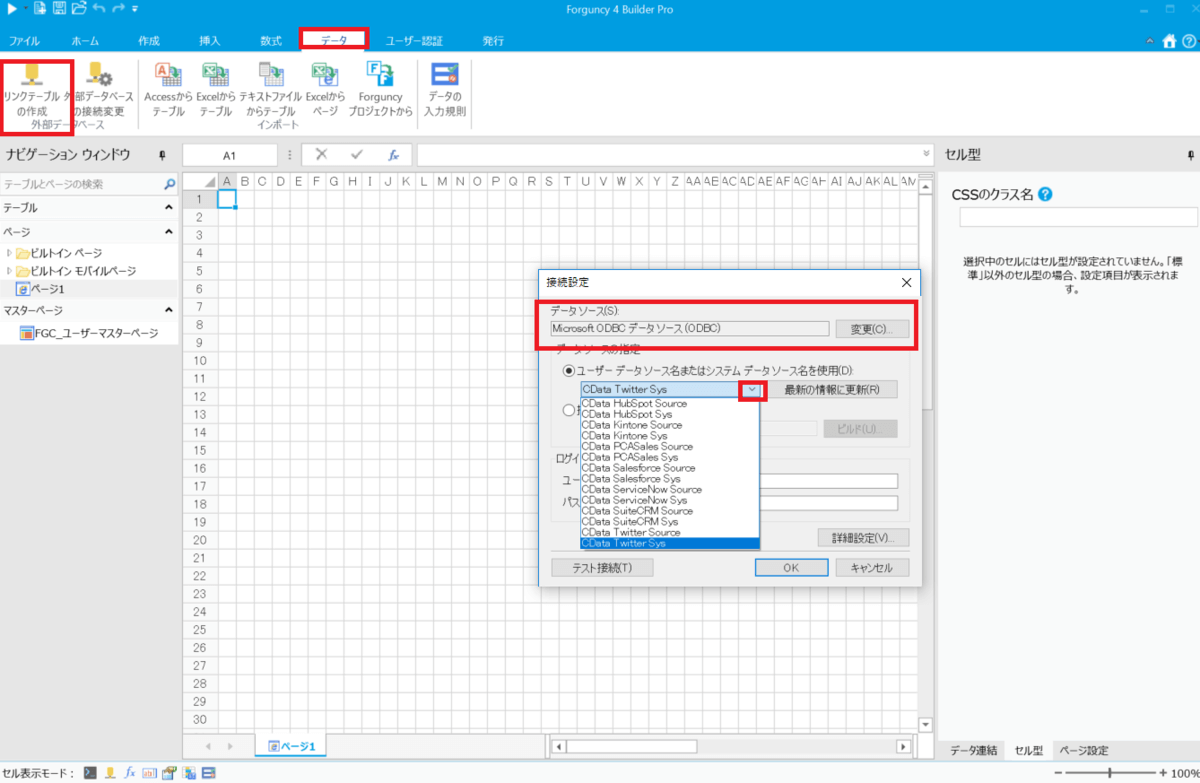Pin the ナビゲーション ウィンドウ panel
1200x783 pixels.
click(162, 155)
